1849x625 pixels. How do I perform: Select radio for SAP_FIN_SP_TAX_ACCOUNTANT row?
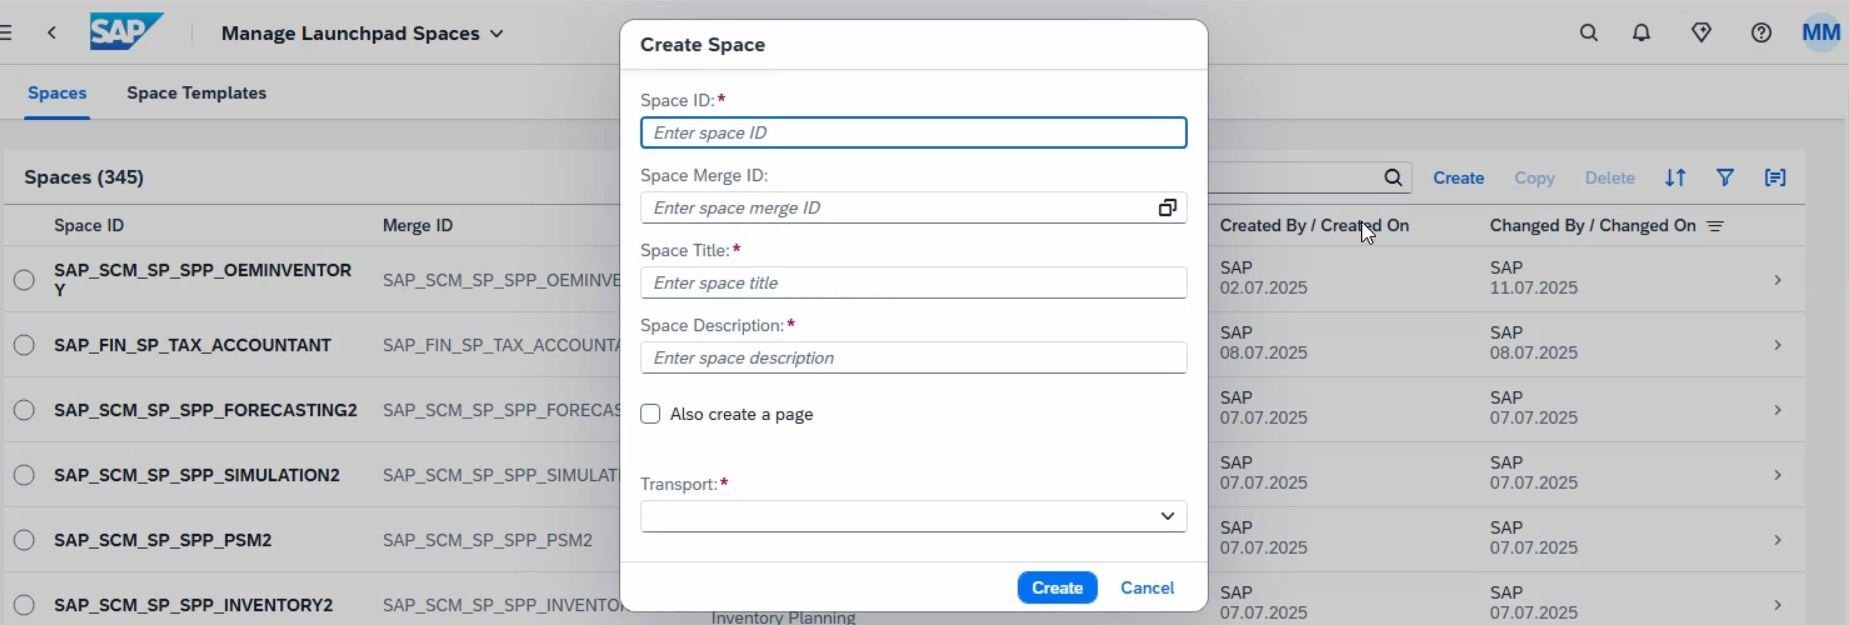(24, 345)
